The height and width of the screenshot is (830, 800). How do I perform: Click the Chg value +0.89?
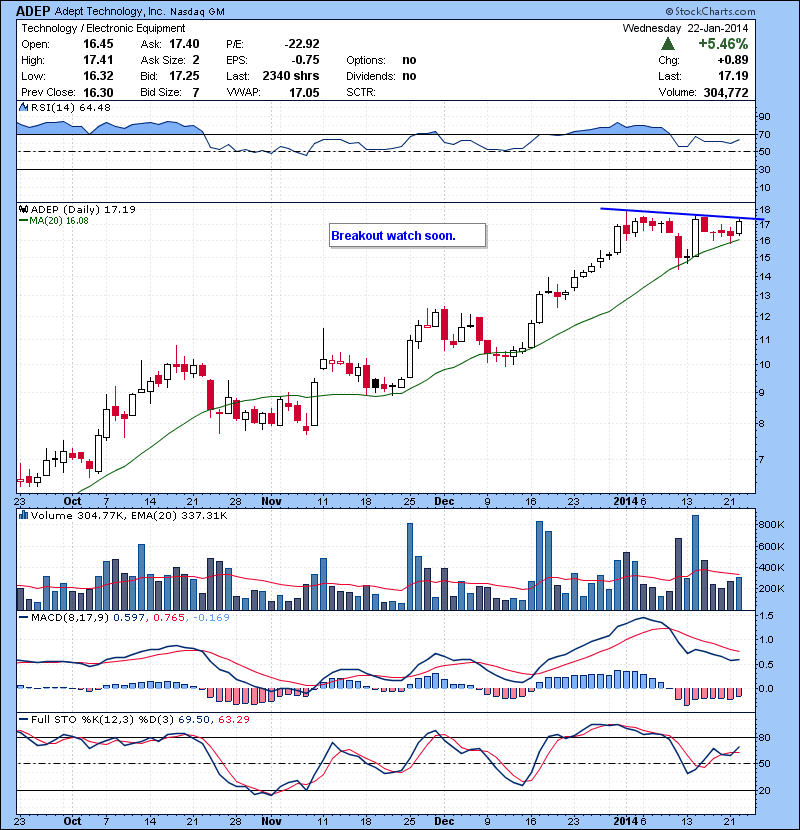tap(733, 60)
